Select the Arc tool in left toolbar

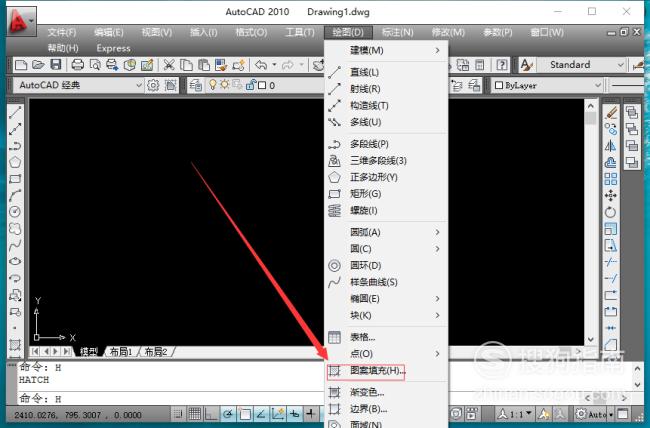click(x=15, y=195)
